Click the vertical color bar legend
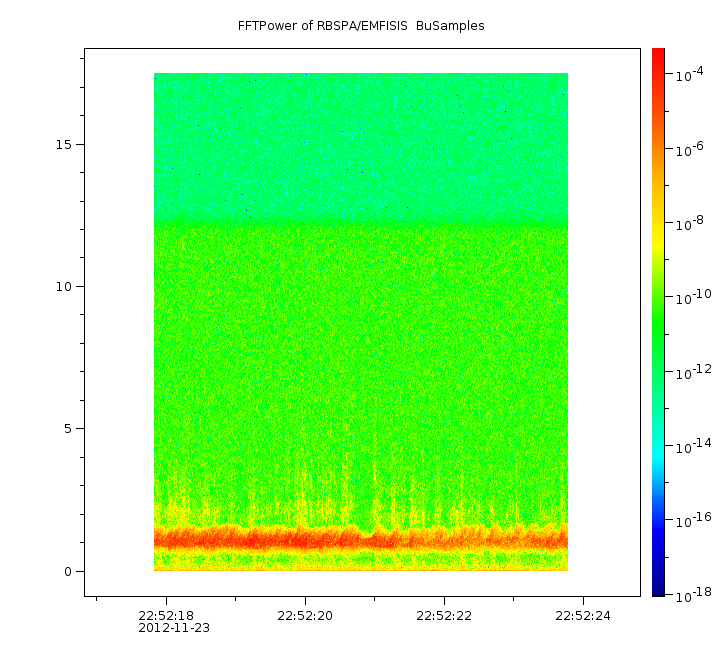The width and height of the screenshot is (724, 656). pos(658,322)
